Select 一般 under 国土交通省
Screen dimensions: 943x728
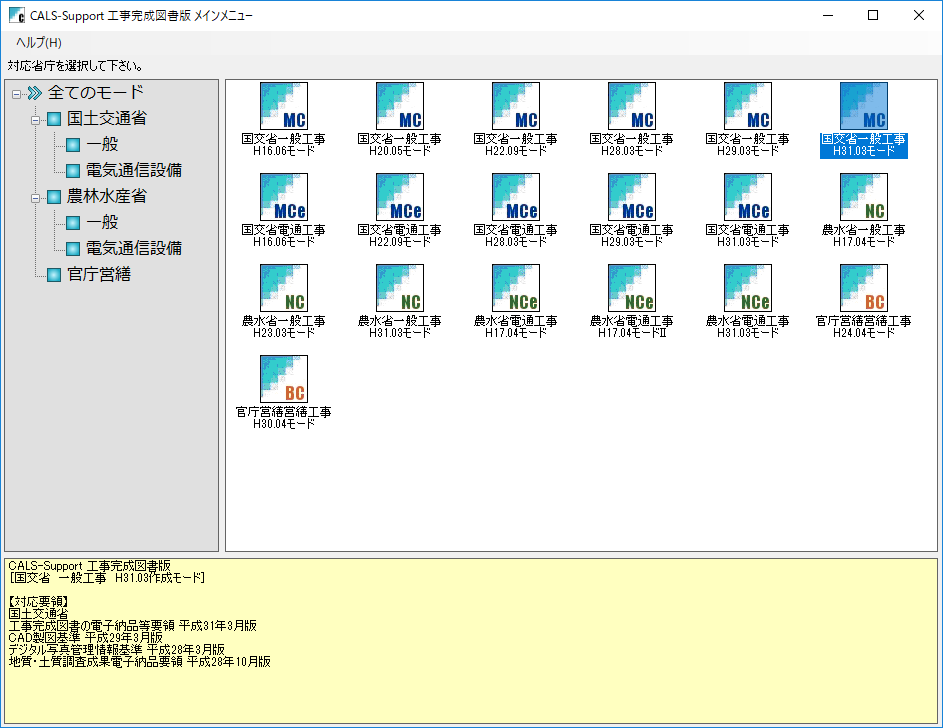[102, 145]
